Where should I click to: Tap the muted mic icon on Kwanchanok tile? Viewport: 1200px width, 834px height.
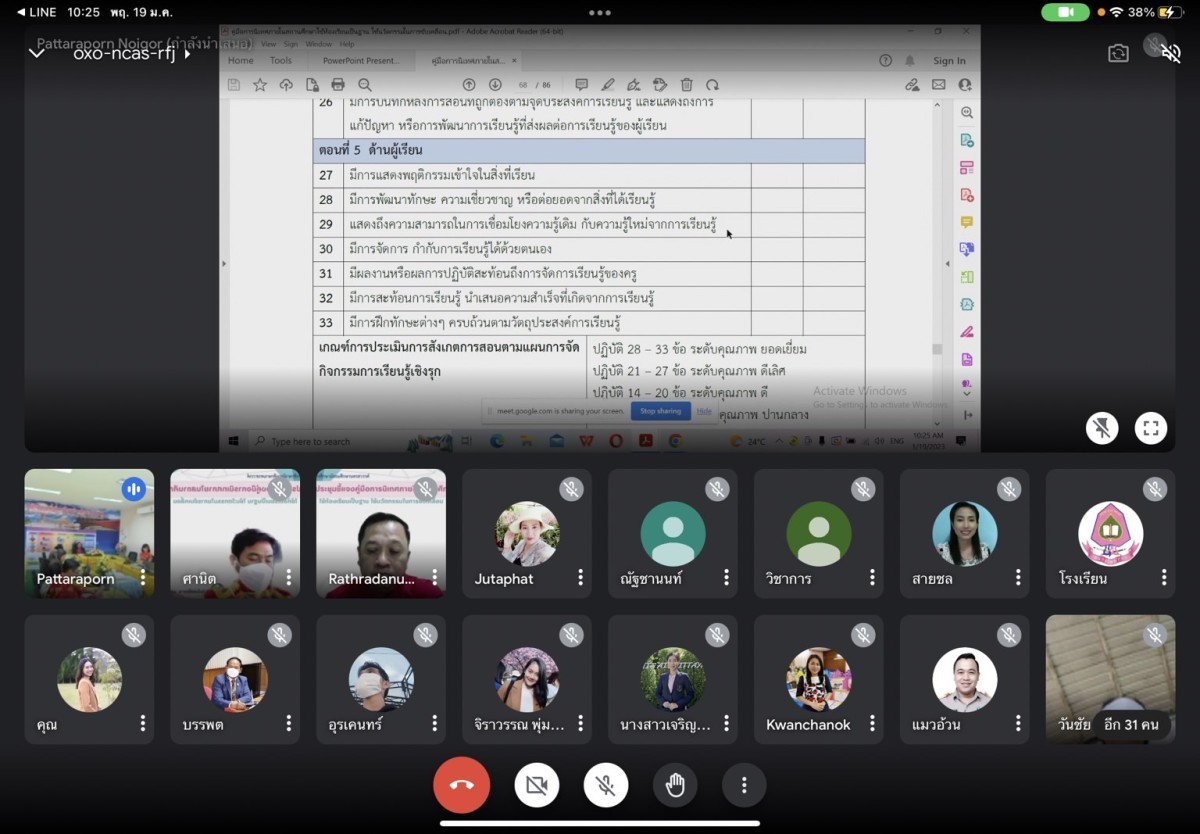click(863, 635)
